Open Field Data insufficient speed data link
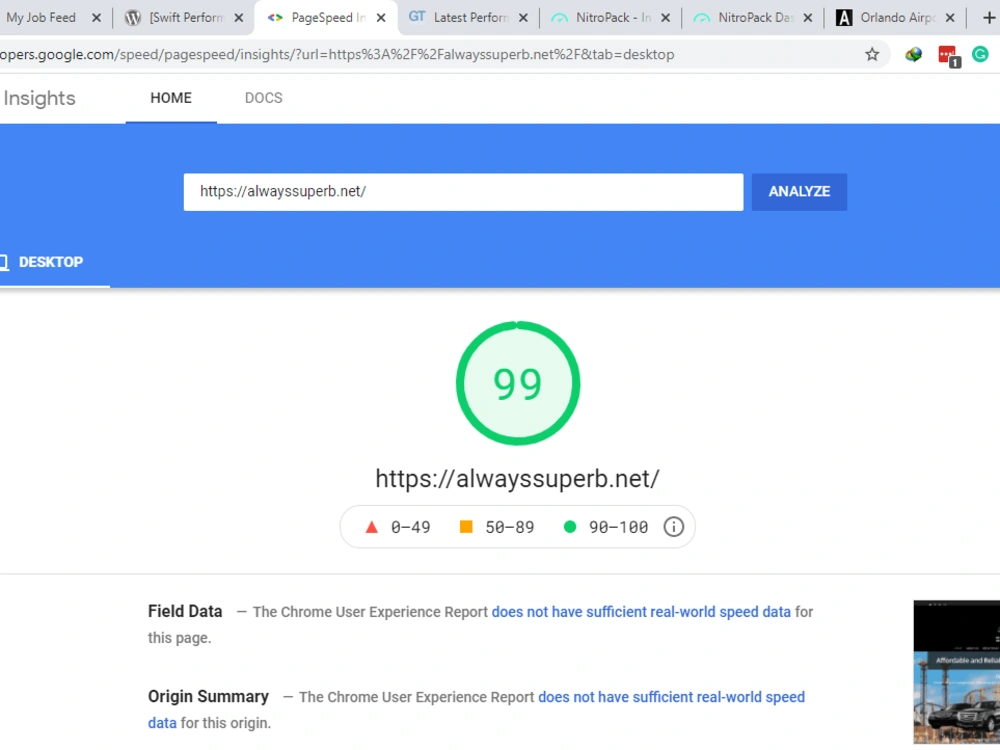 point(641,612)
